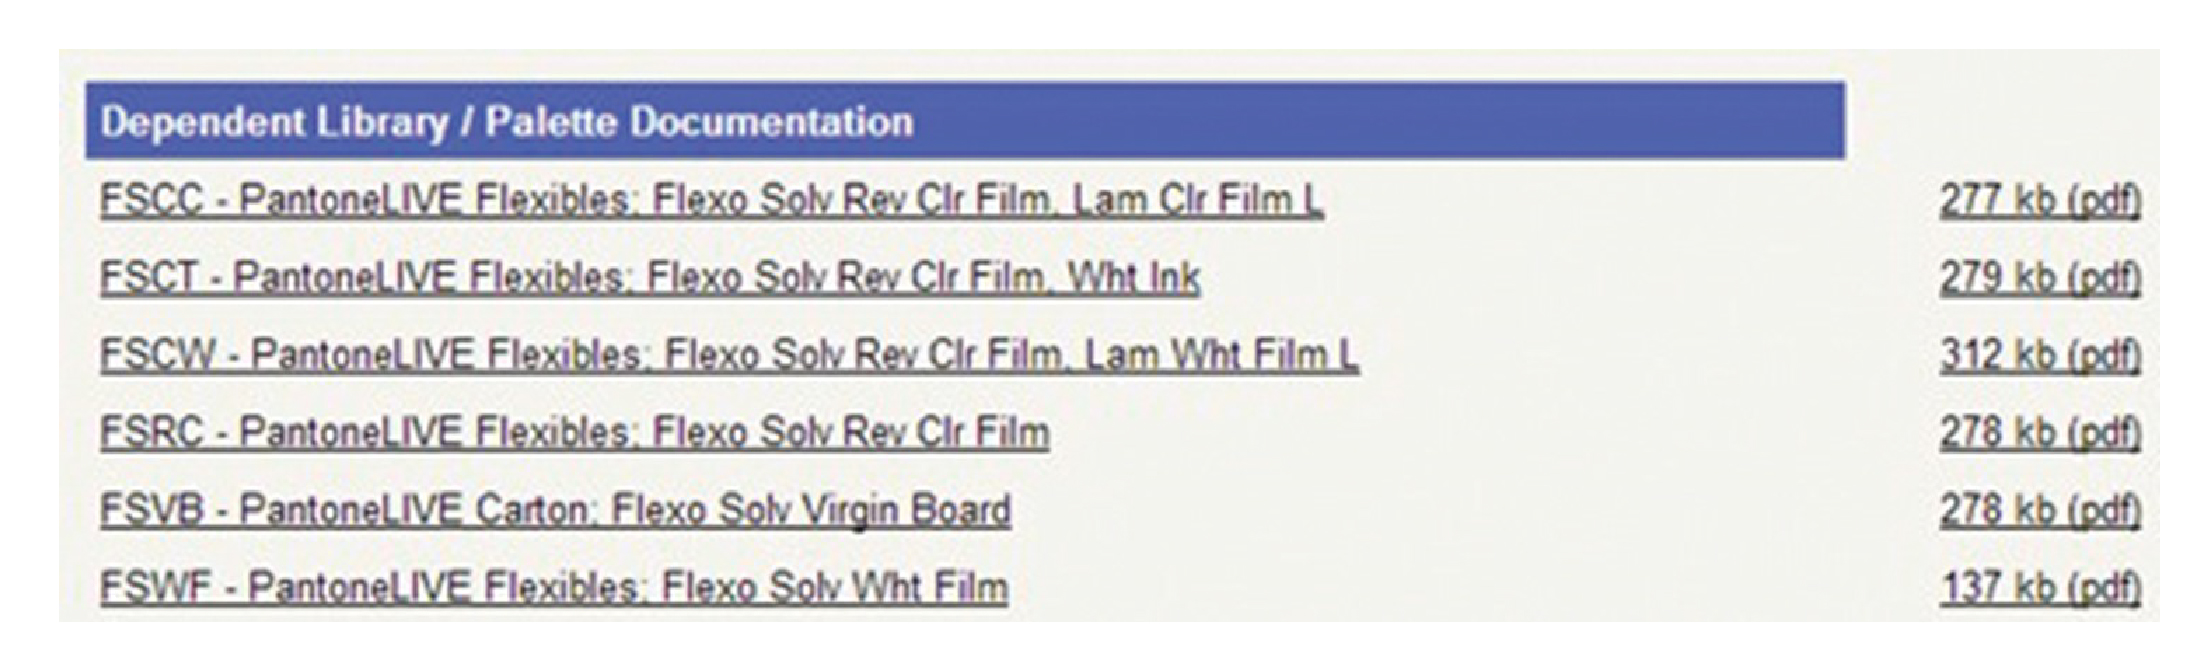
Task: Open the FSCC PantoneLIVE Flexibles documentation link
Action: point(710,201)
